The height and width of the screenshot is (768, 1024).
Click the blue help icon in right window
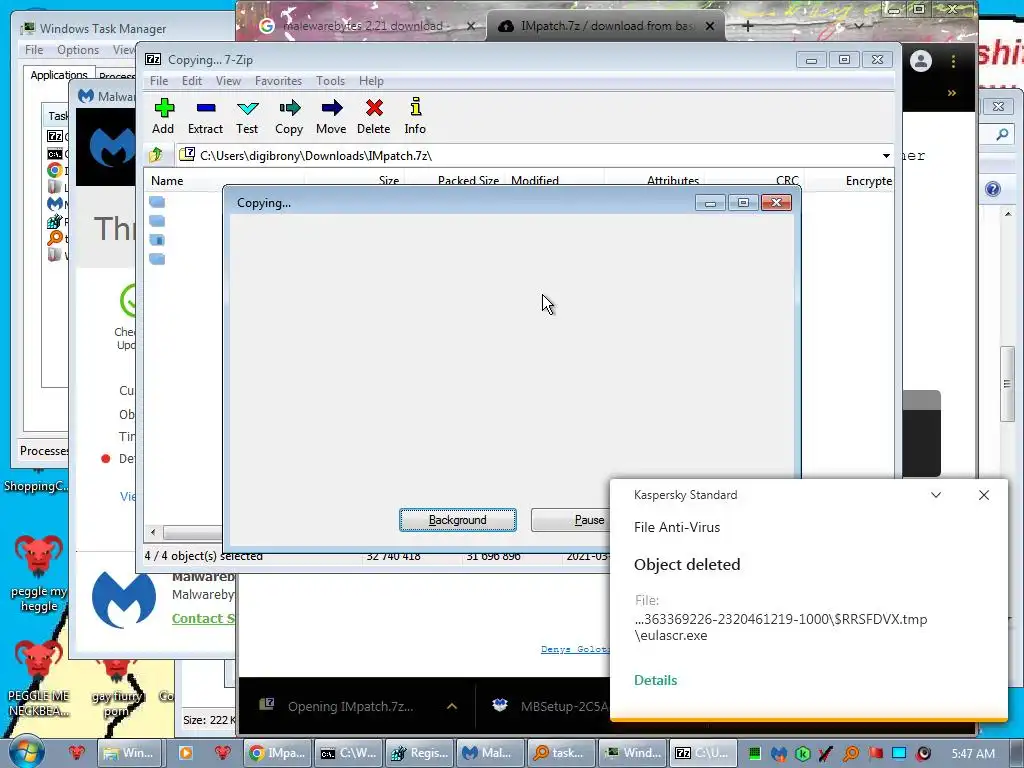[x=993, y=189]
